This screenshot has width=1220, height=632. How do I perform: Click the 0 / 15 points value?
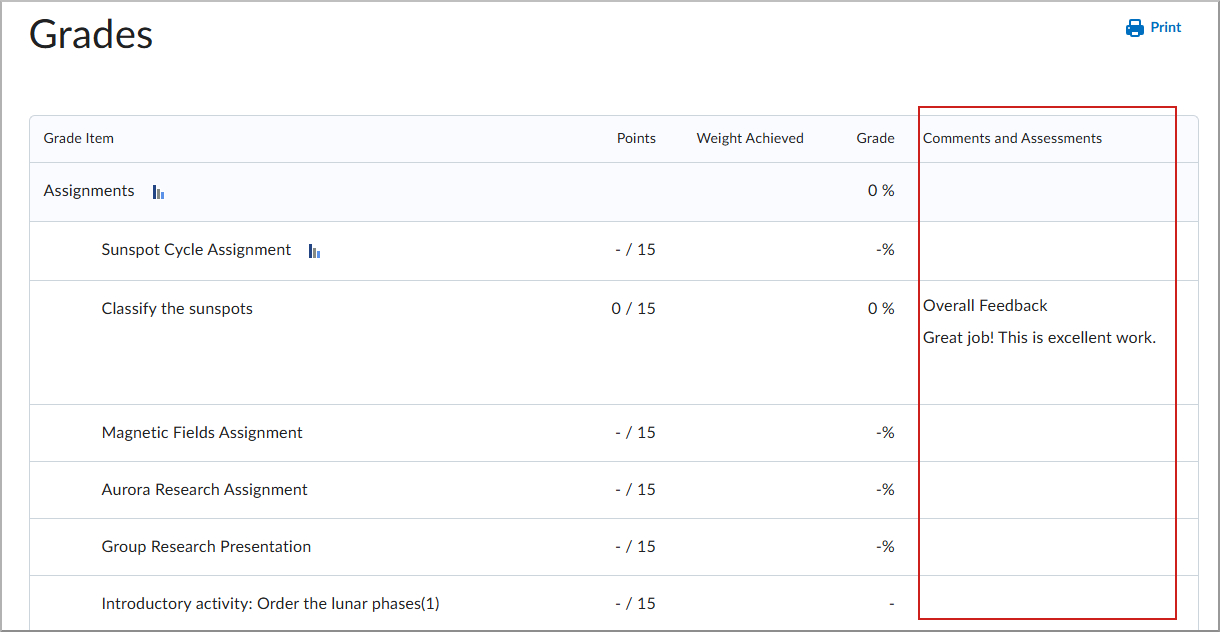point(633,309)
